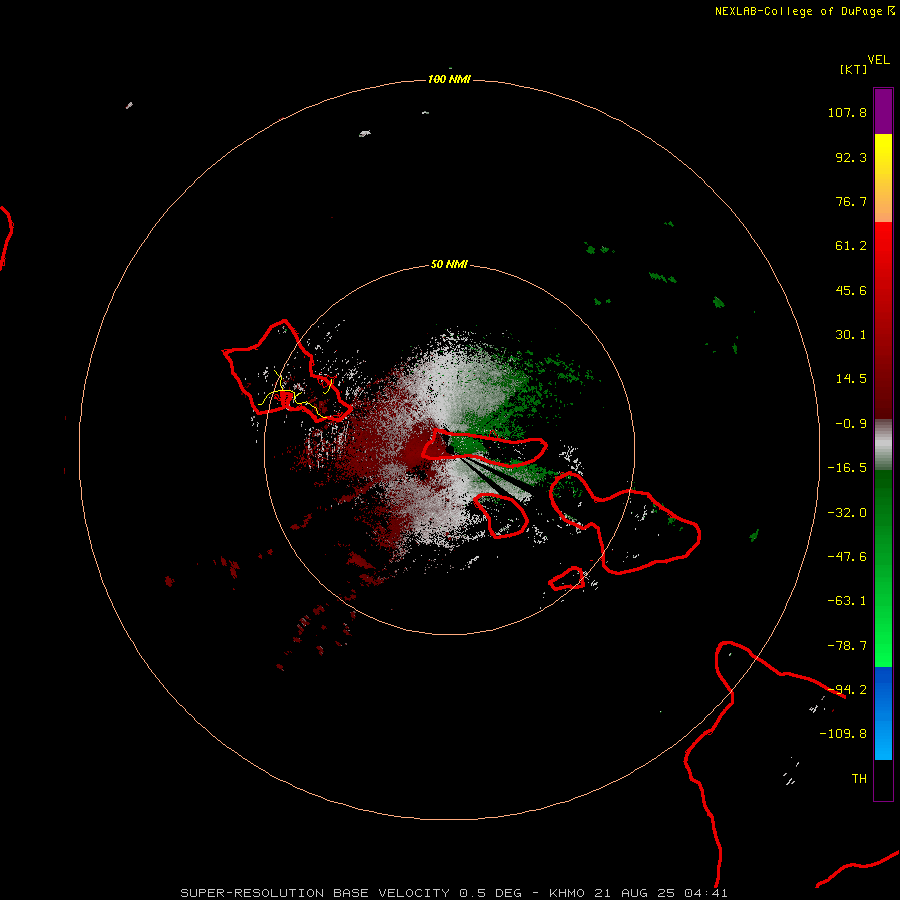Click the radar site at the center

click(450, 450)
